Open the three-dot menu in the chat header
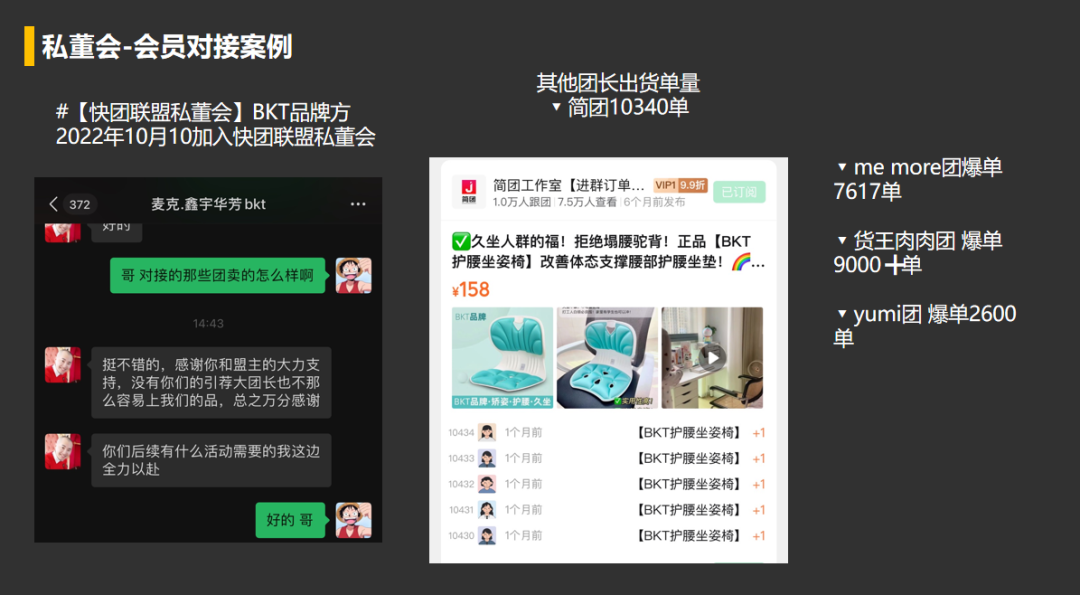The width and height of the screenshot is (1080, 595). click(358, 204)
